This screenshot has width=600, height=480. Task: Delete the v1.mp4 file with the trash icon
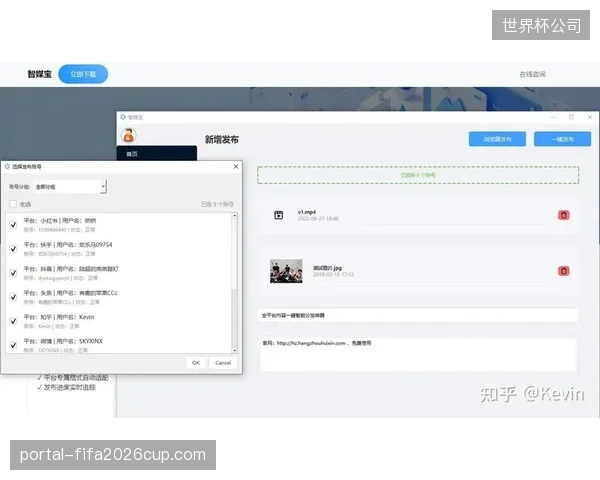pyautogui.click(x=563, y=215)
